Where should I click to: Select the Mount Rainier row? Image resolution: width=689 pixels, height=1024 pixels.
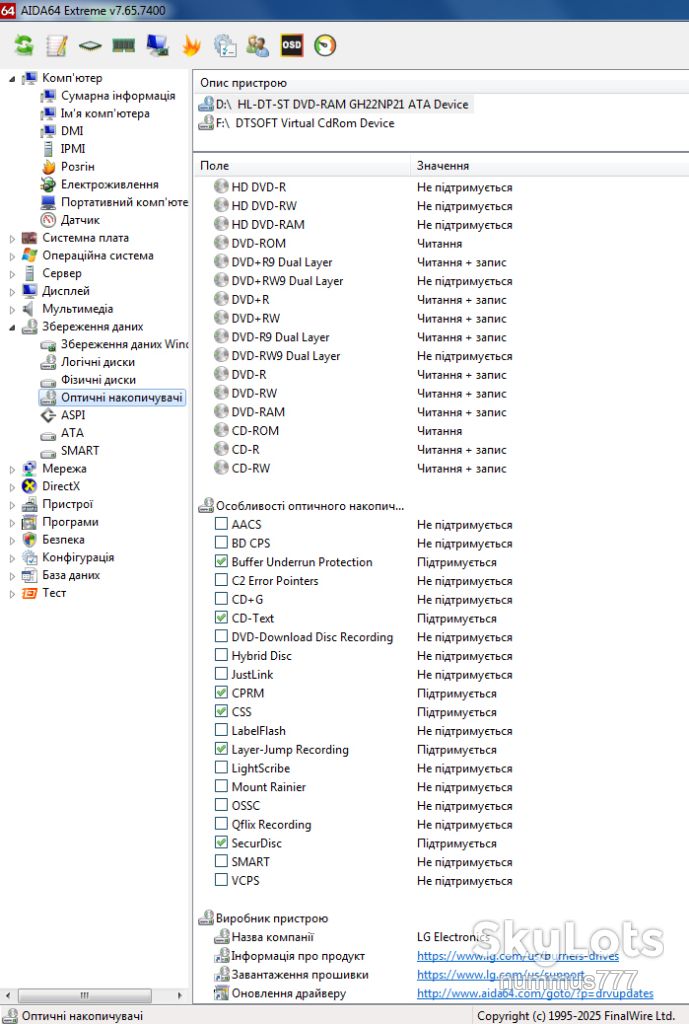pos(441,786)
